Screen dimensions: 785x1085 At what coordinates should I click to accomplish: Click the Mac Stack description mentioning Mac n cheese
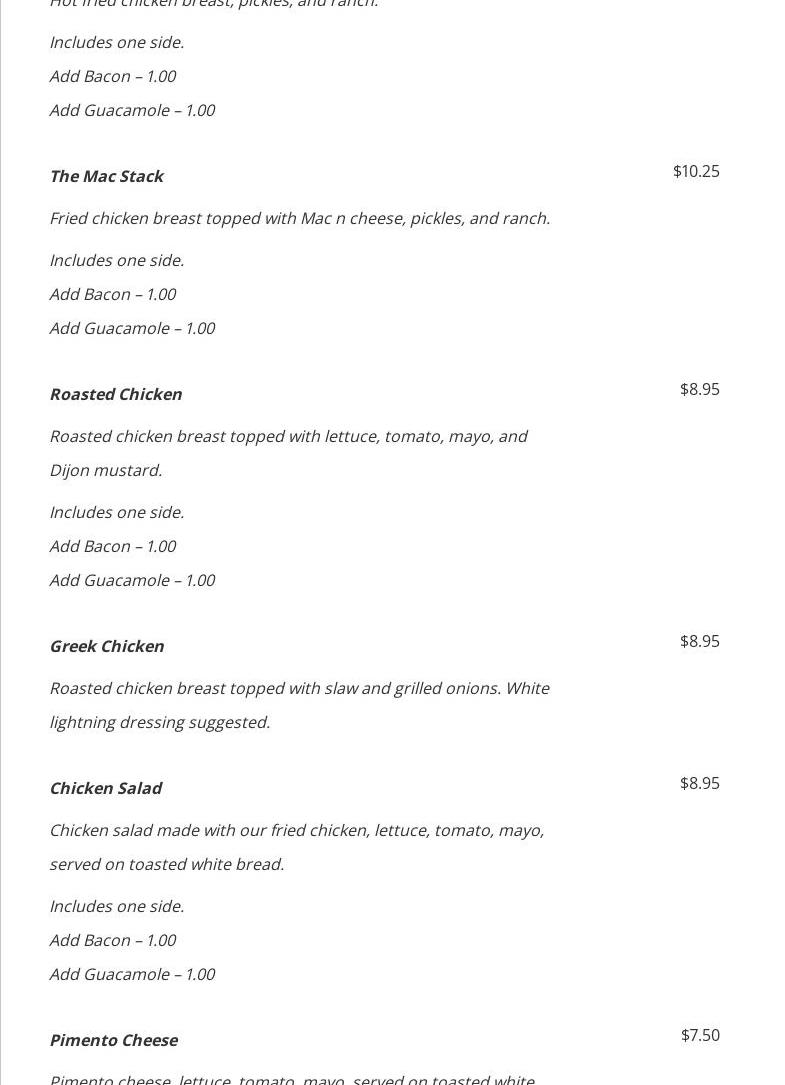coord(299,218)
